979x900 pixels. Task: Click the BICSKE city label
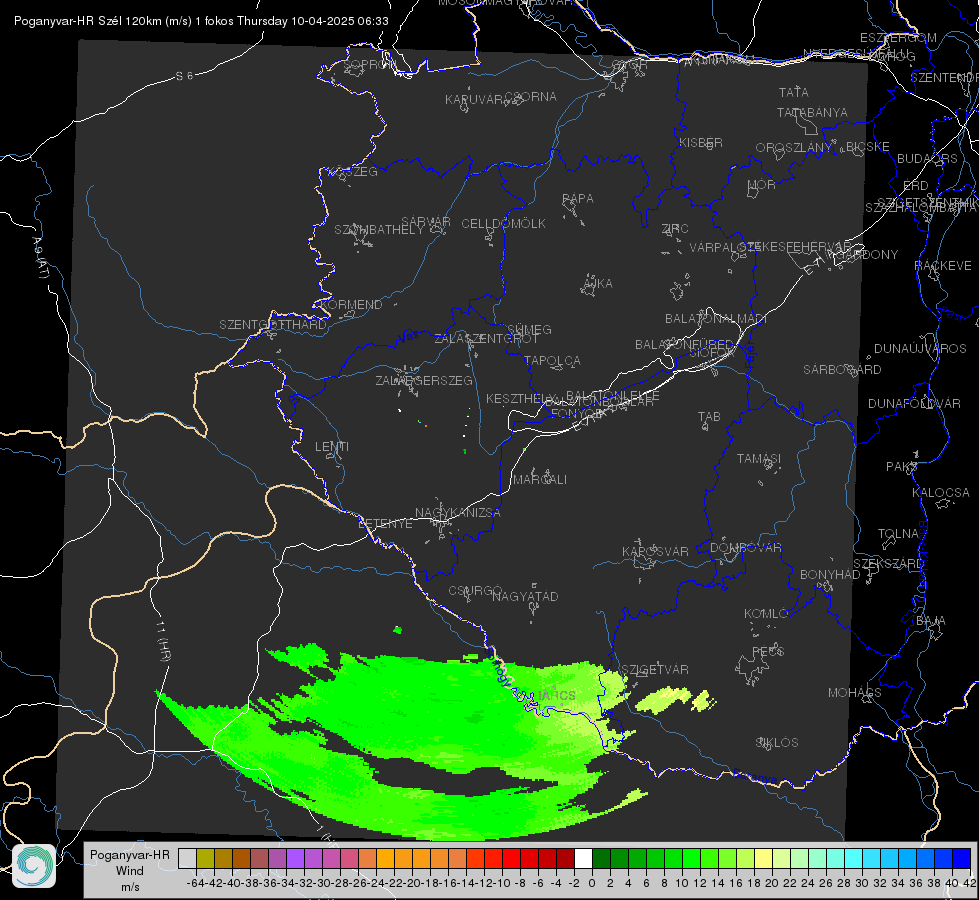tap(868, 147)
